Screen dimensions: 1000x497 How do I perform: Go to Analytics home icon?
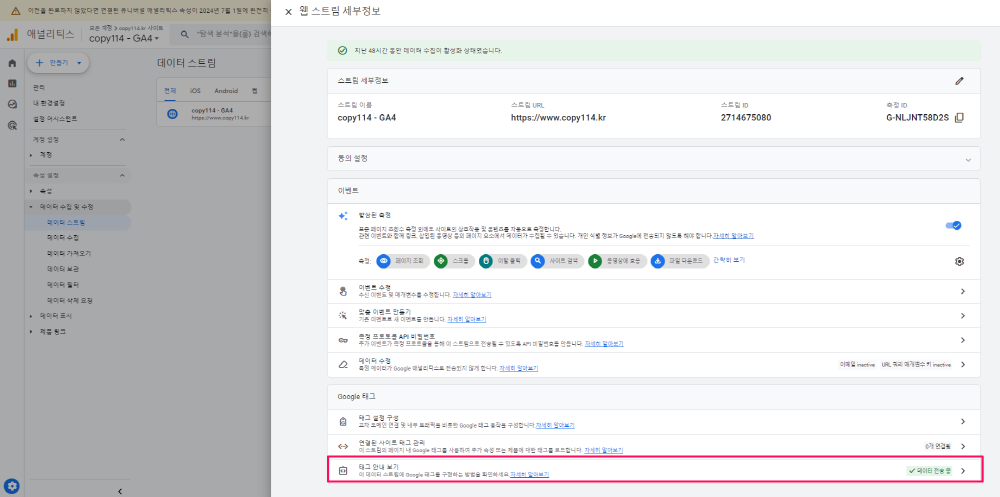click(x=12, y=63)
